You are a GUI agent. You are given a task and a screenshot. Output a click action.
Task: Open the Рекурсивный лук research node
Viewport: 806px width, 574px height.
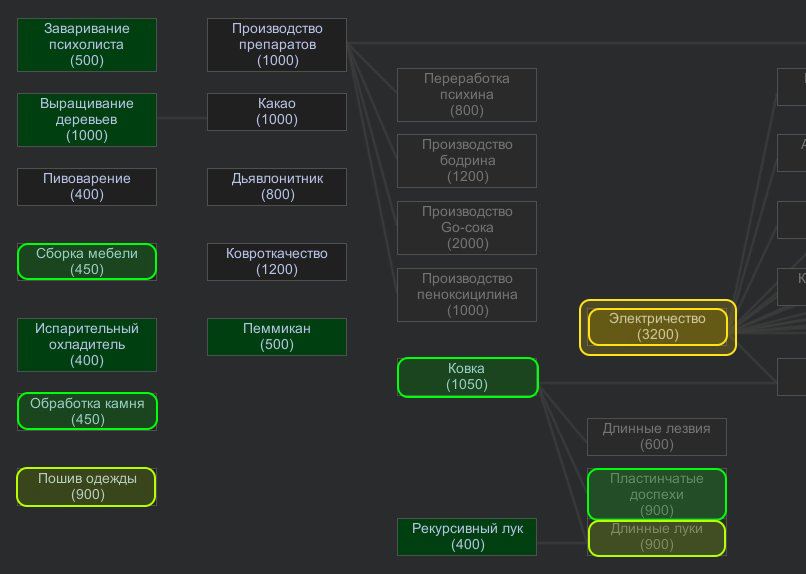tap(467, 536)
